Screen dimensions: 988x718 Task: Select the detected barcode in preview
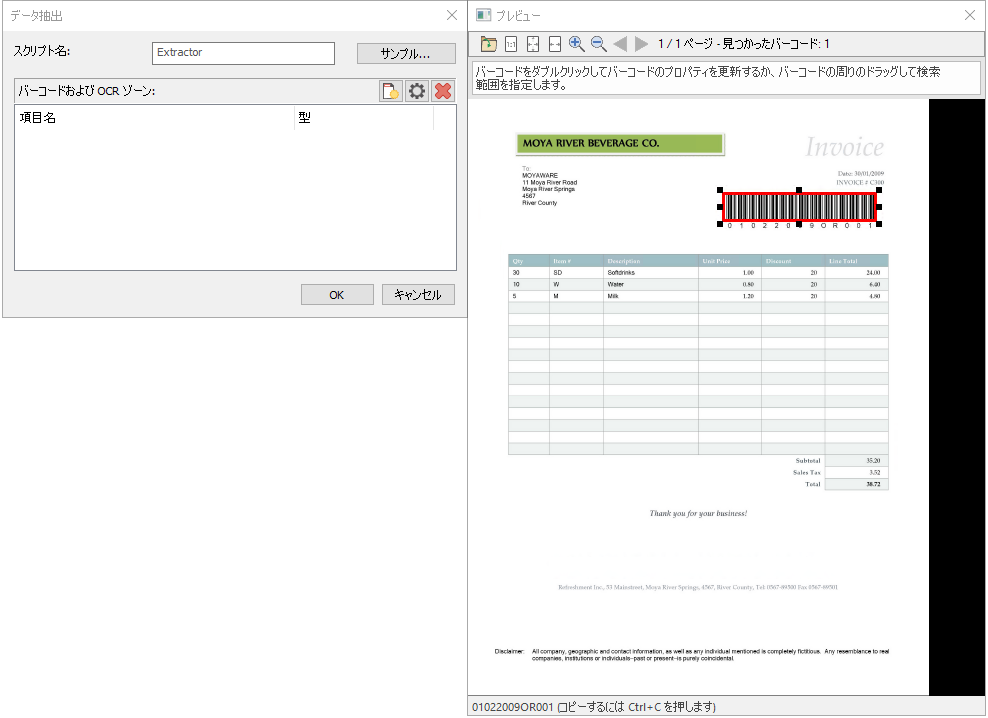(800, 207)
